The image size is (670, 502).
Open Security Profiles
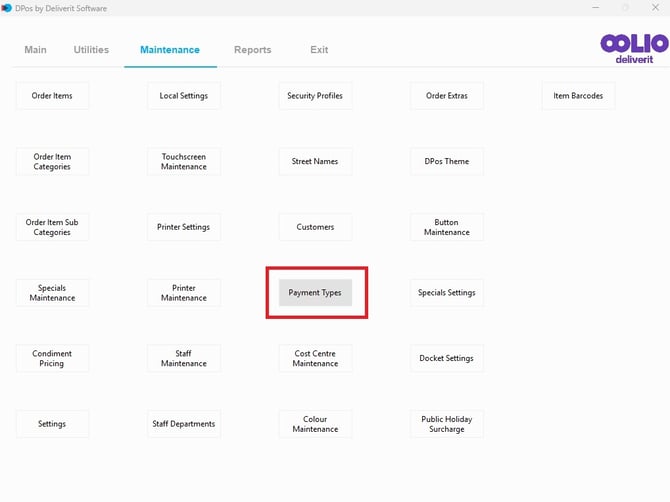point(315,96)
